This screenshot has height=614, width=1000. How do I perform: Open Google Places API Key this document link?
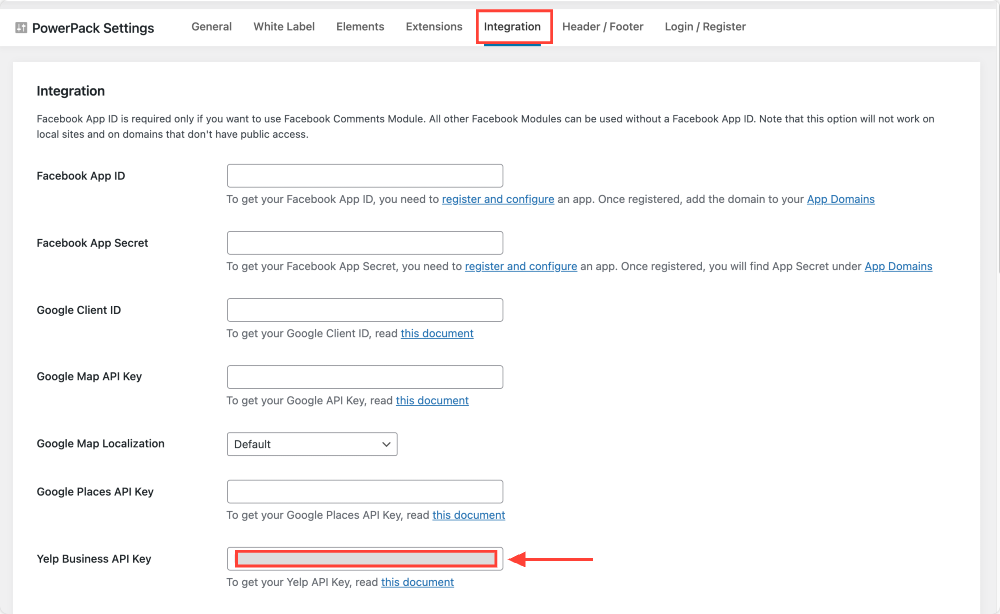point(469,515)
